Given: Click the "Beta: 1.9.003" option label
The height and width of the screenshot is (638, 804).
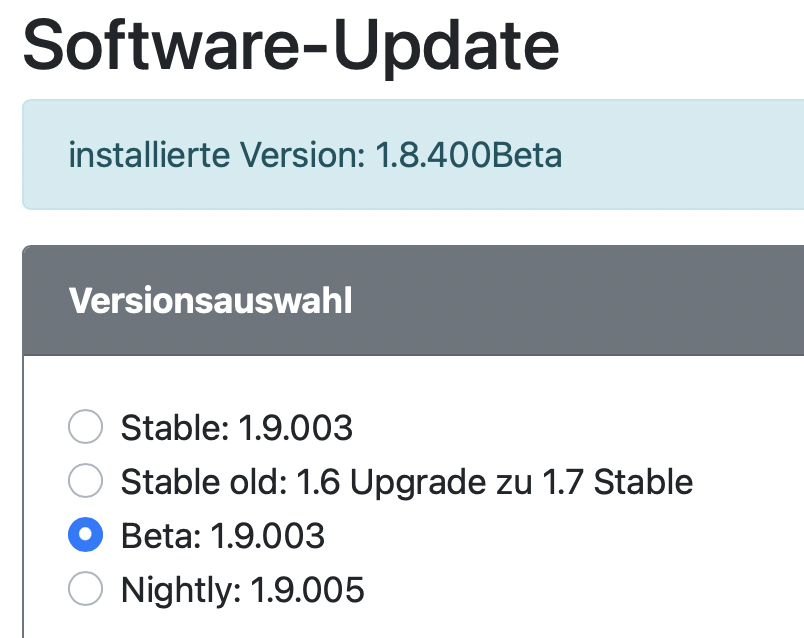Looking at the screenshot, I should (222, 536).
